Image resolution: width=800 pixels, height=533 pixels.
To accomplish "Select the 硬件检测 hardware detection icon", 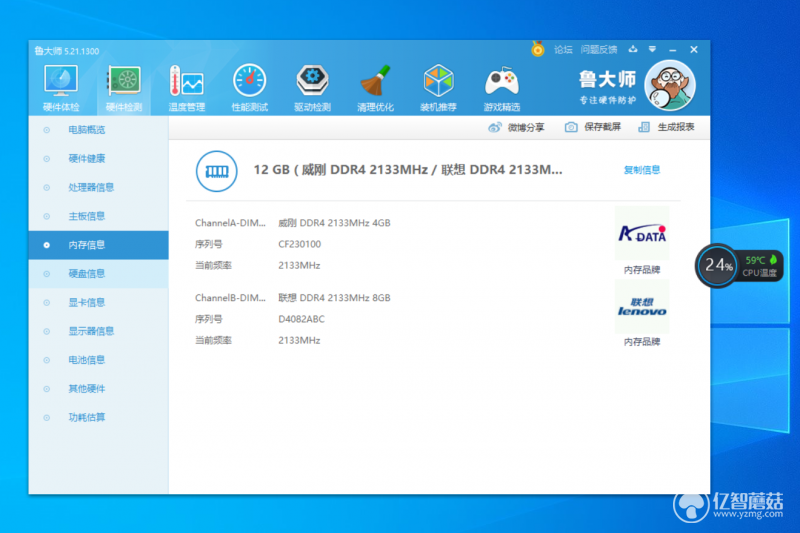I will click(x=124, y=88).
